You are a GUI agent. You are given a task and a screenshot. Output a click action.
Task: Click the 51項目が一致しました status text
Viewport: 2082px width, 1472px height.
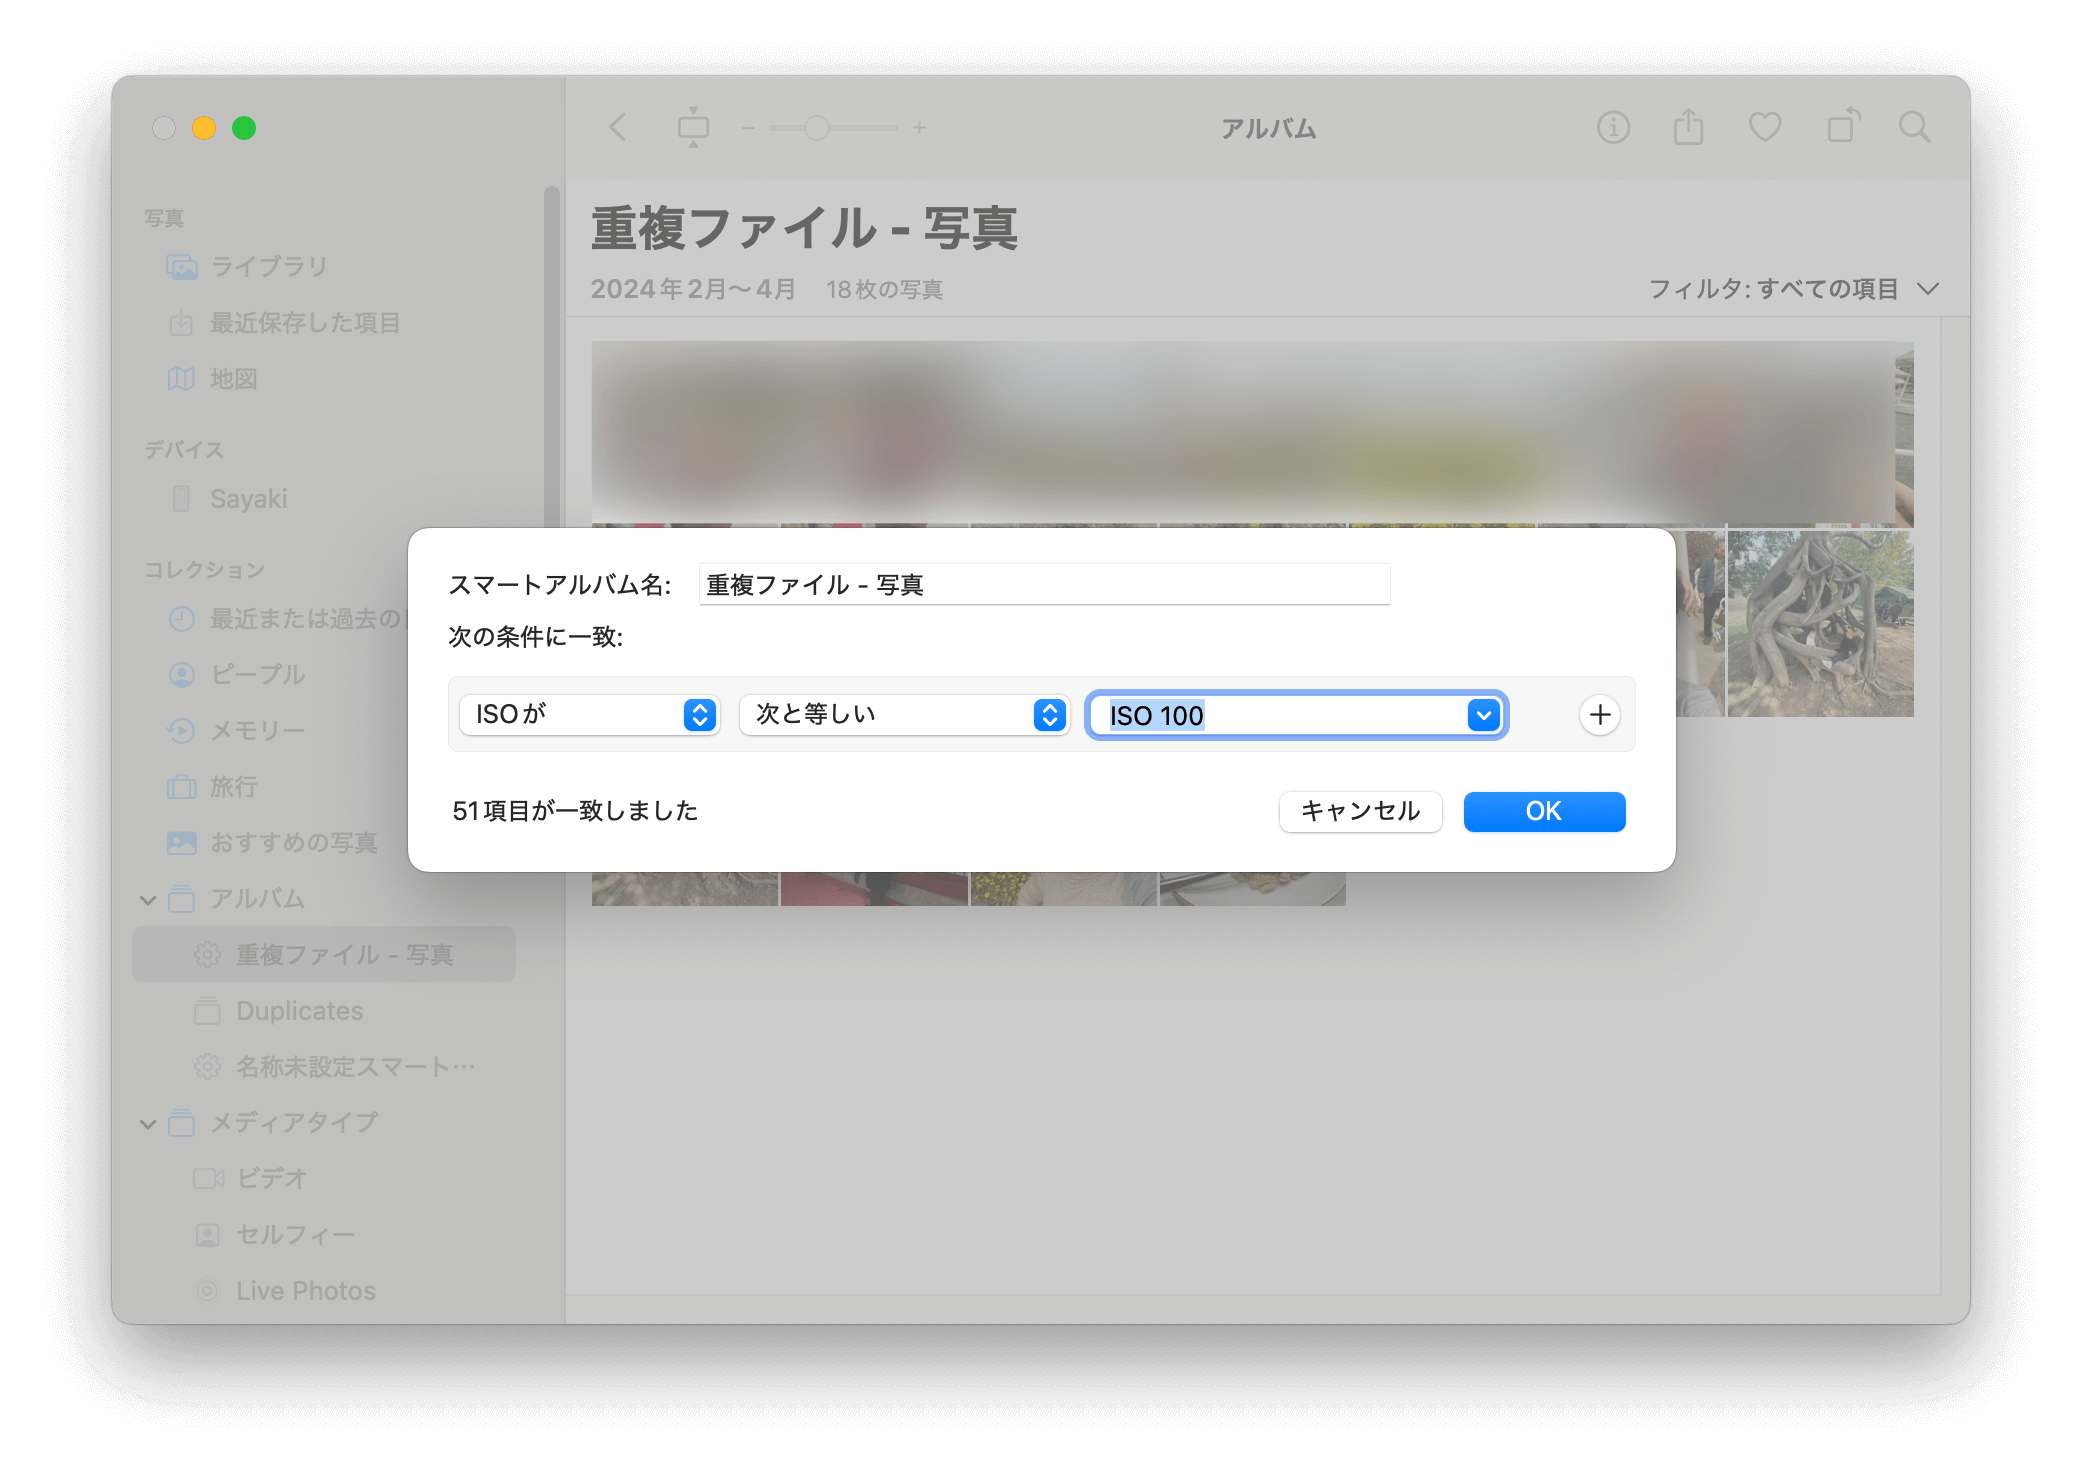[575, 811]
